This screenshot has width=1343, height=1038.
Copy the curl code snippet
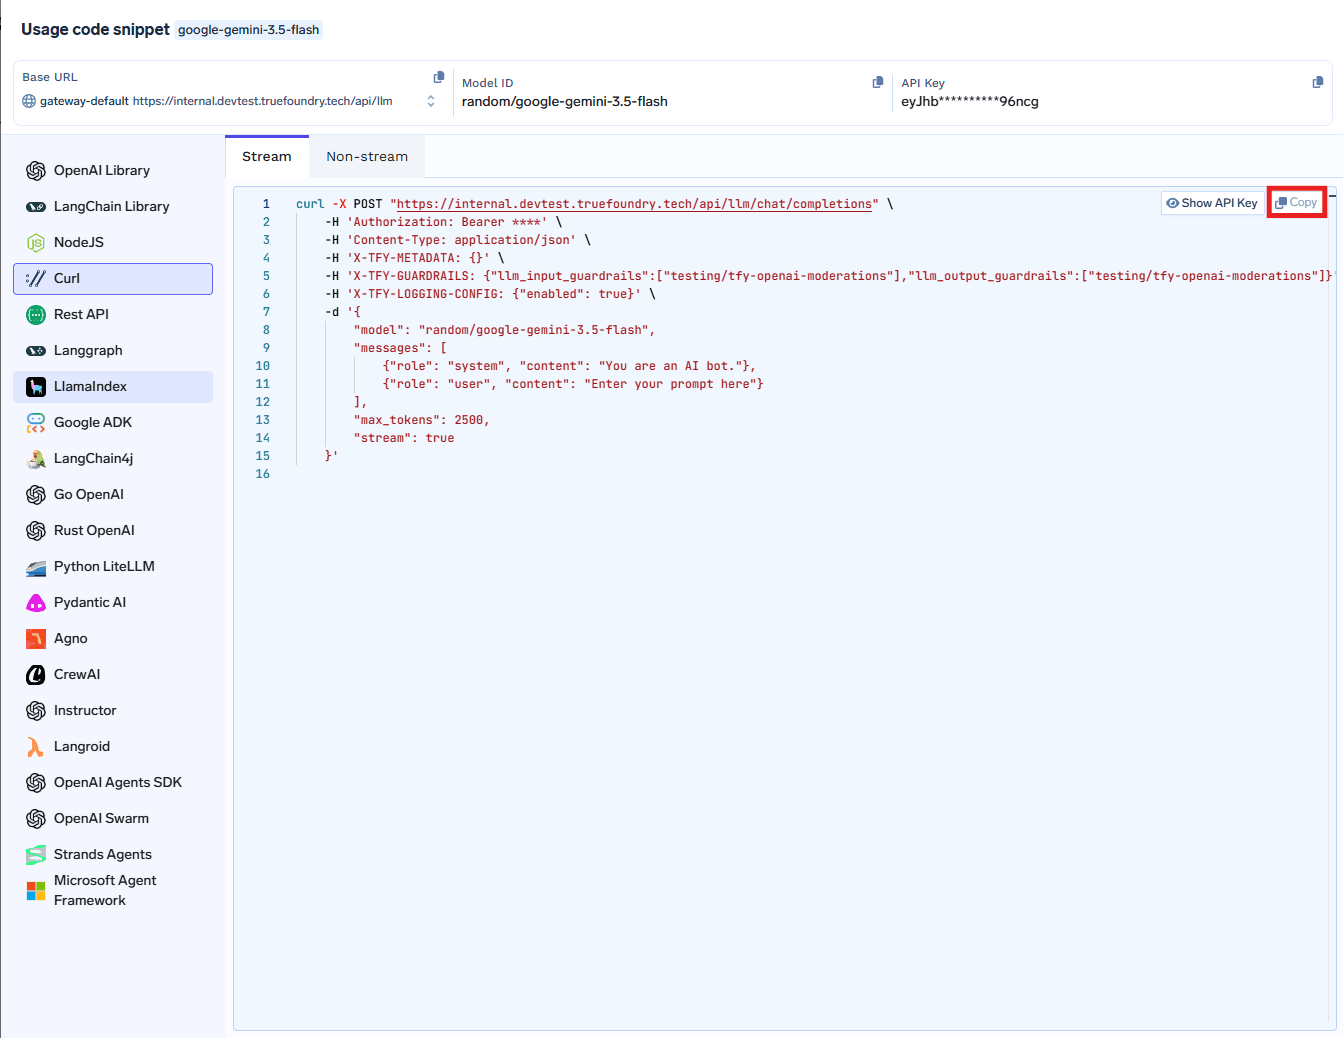1297,203
